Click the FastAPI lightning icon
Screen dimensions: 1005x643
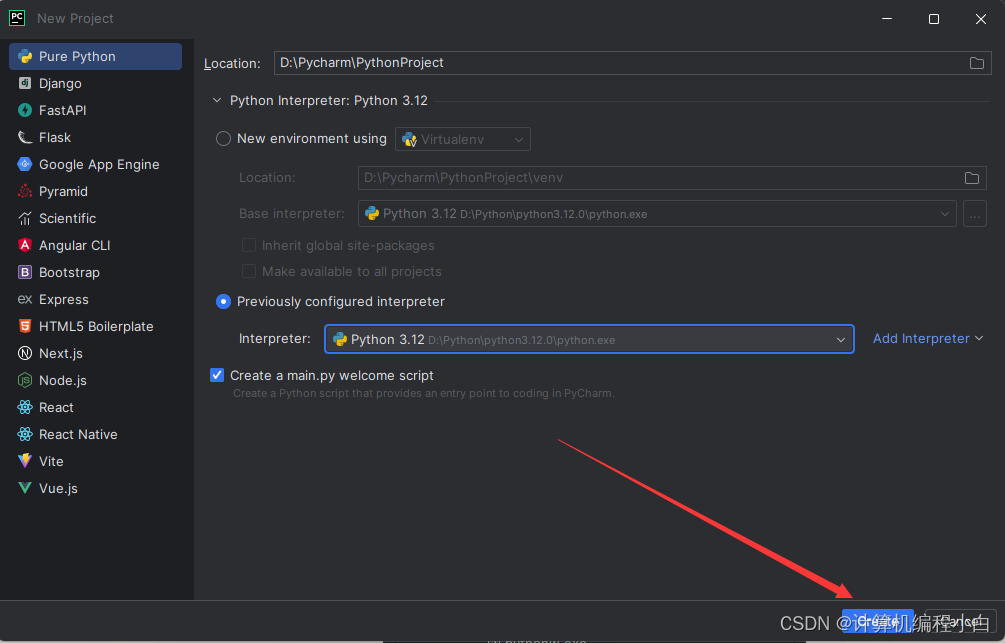pos(25,110)
